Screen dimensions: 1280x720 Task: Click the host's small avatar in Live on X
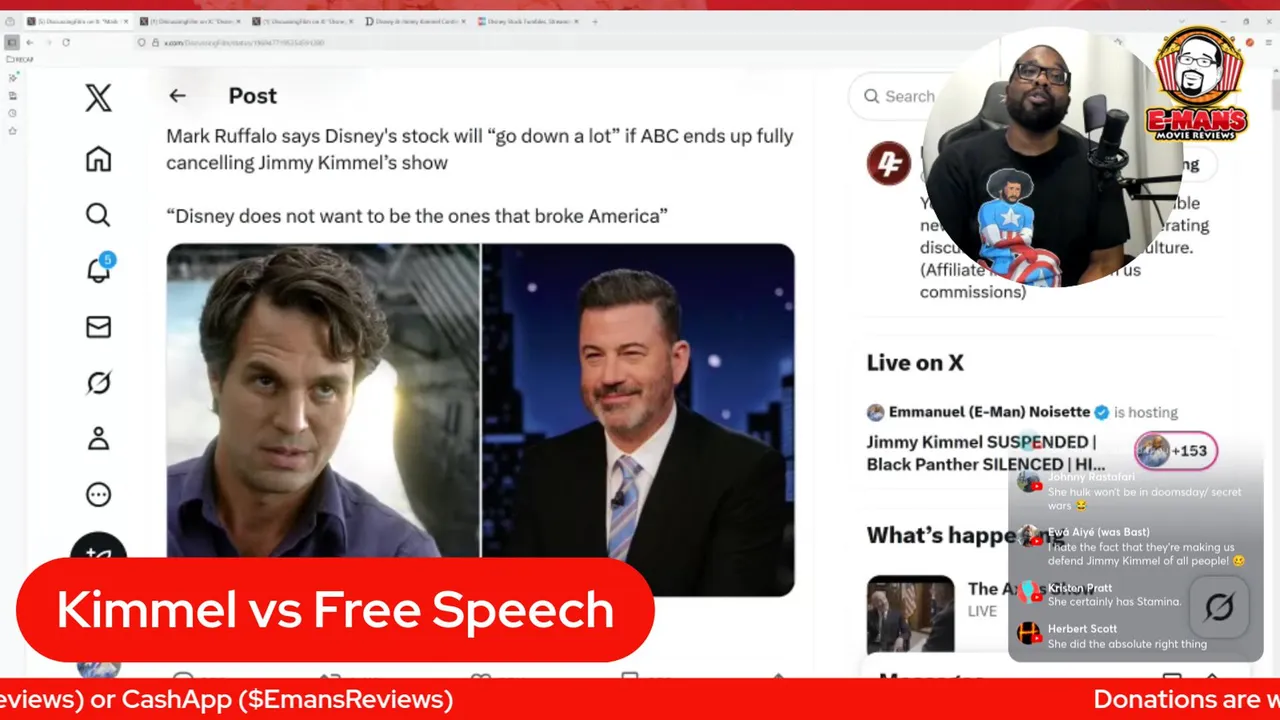coord(875,412)
